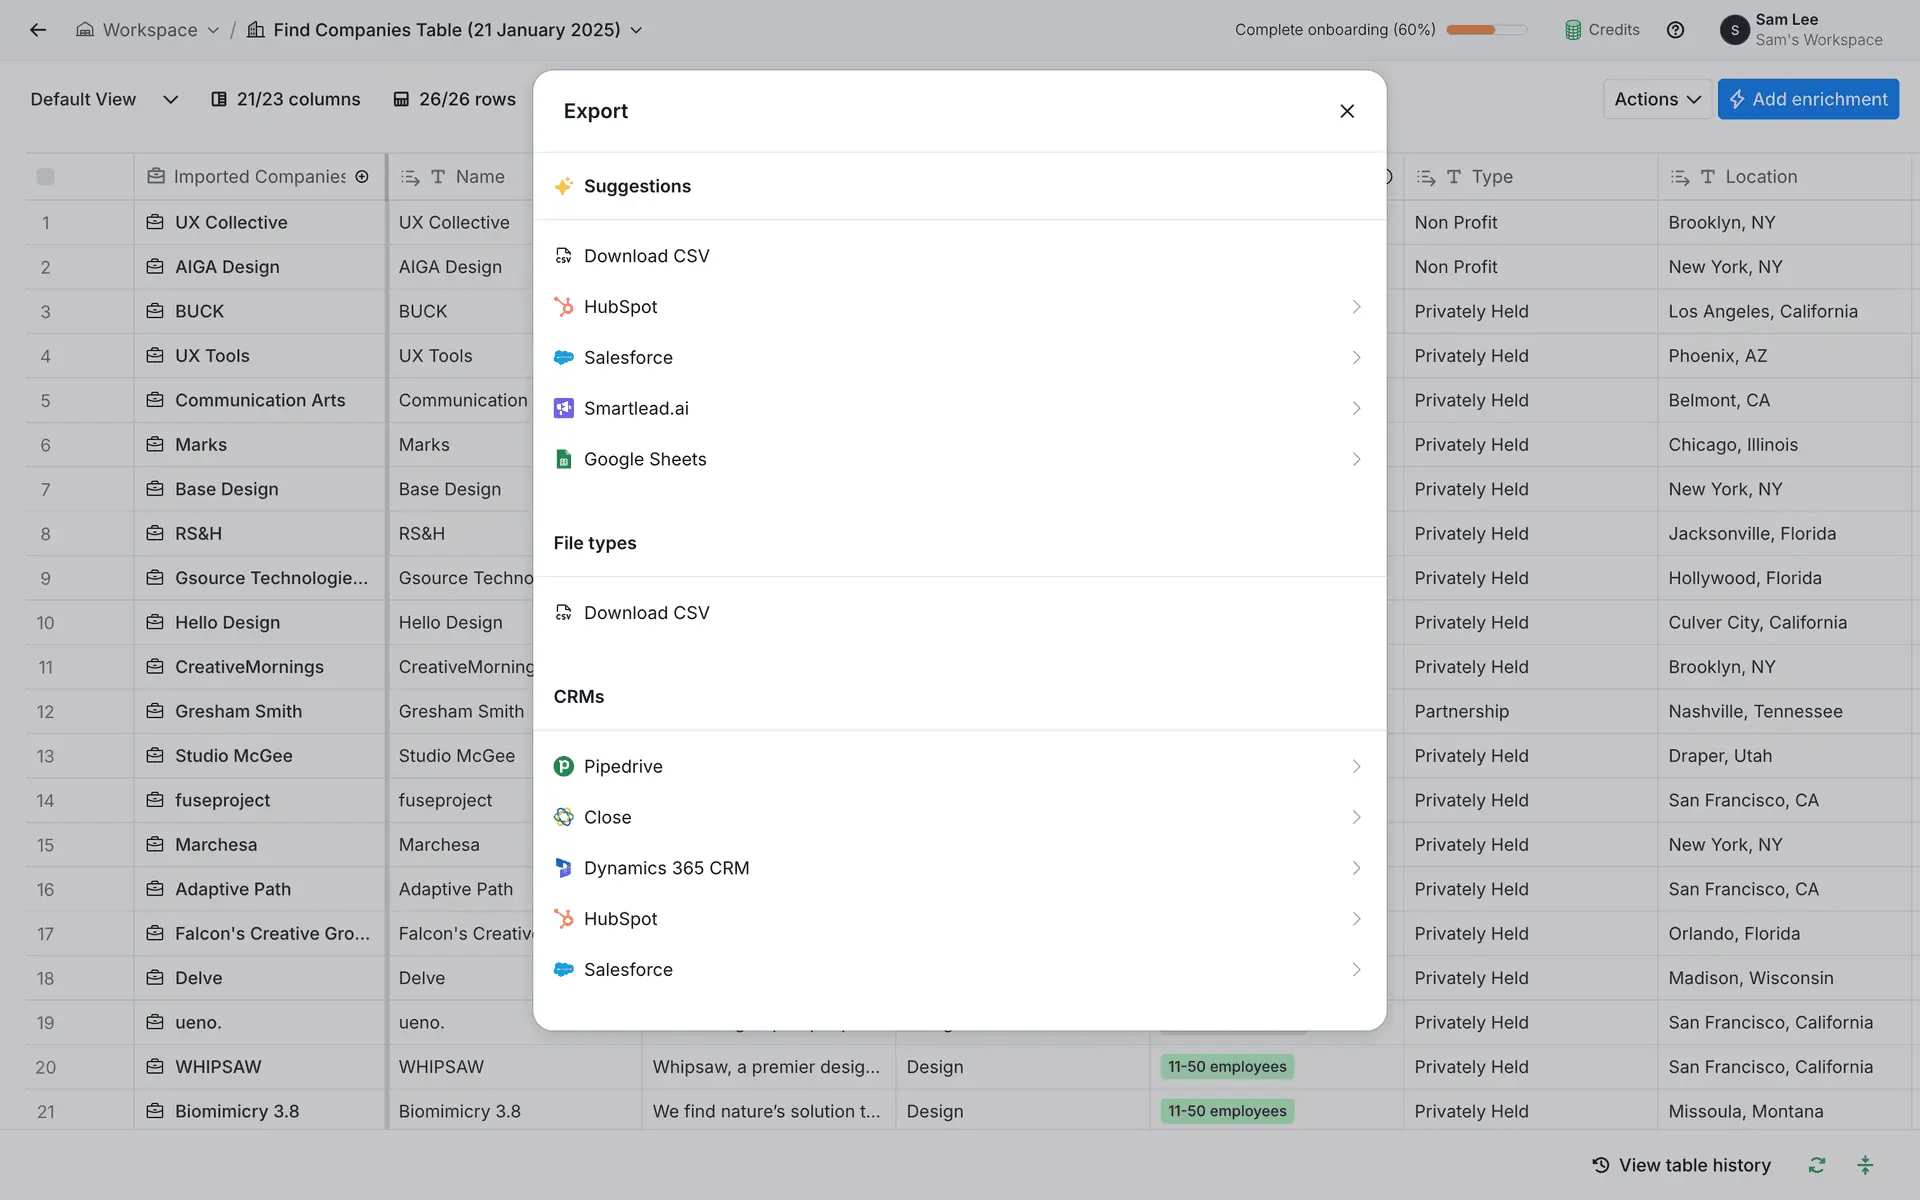Image resolution: width=1920 pixels, height=1200 pixels.
Task: Click the back arrow icon
Action: [x=38, y=30]
